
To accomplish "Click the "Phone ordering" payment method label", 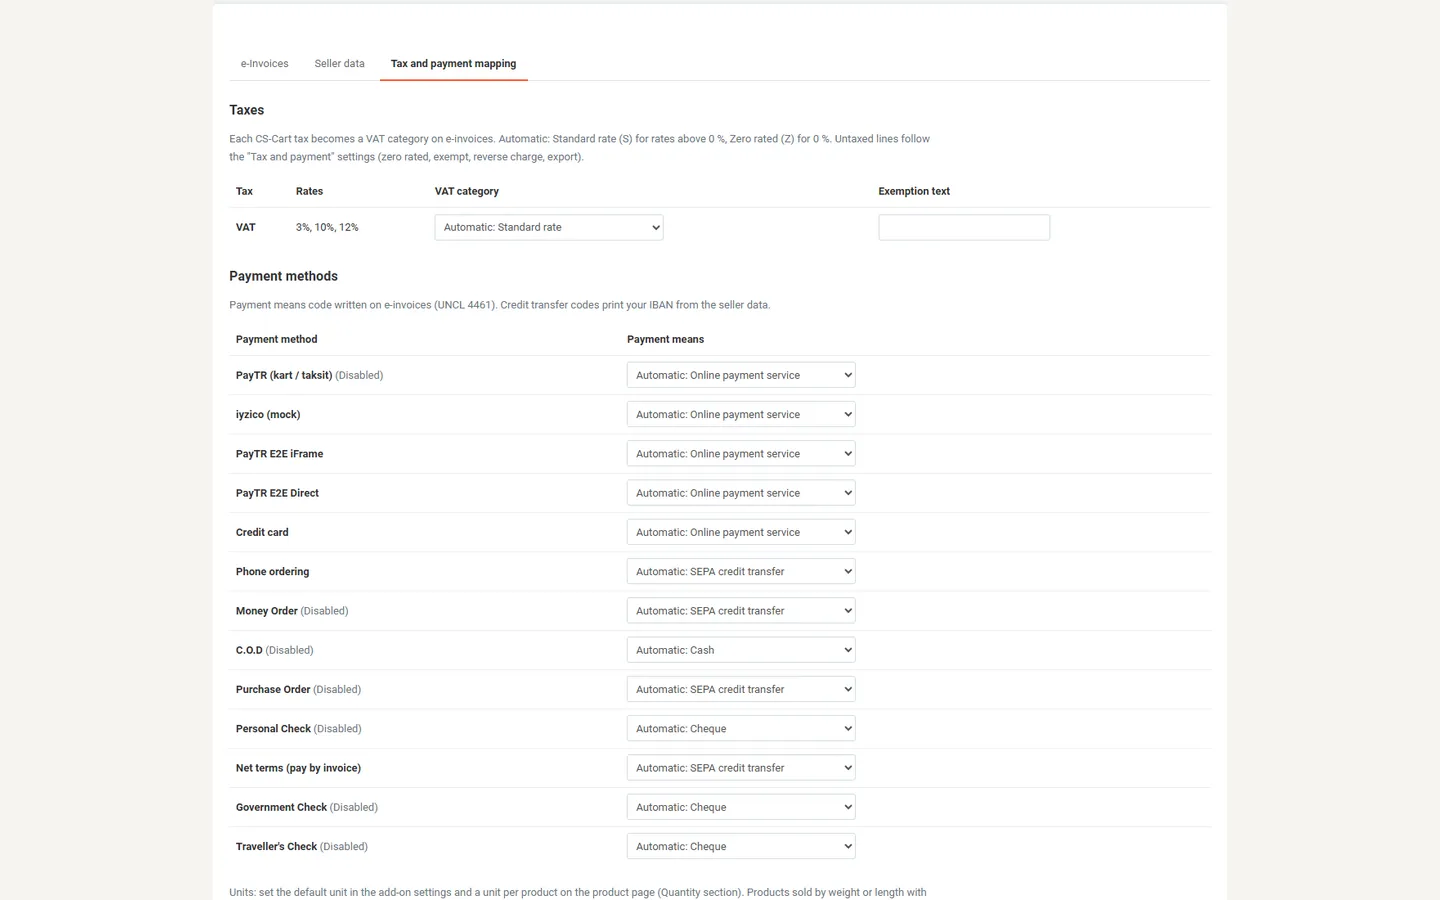I will click(272, 572).
